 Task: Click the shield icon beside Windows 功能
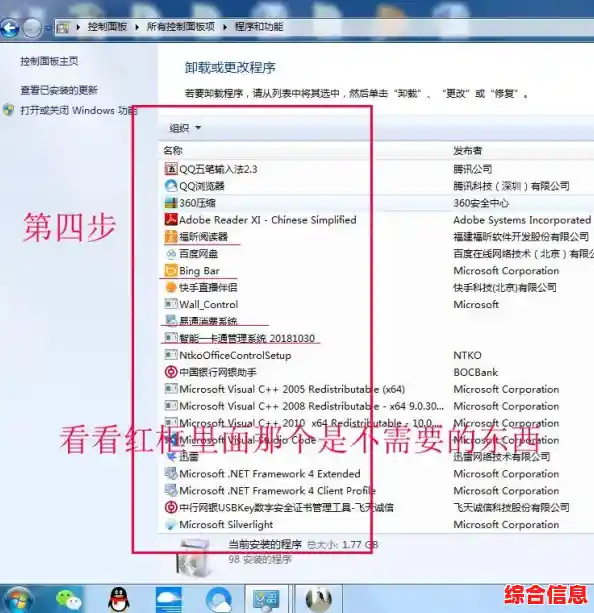(x=9, y=110)
